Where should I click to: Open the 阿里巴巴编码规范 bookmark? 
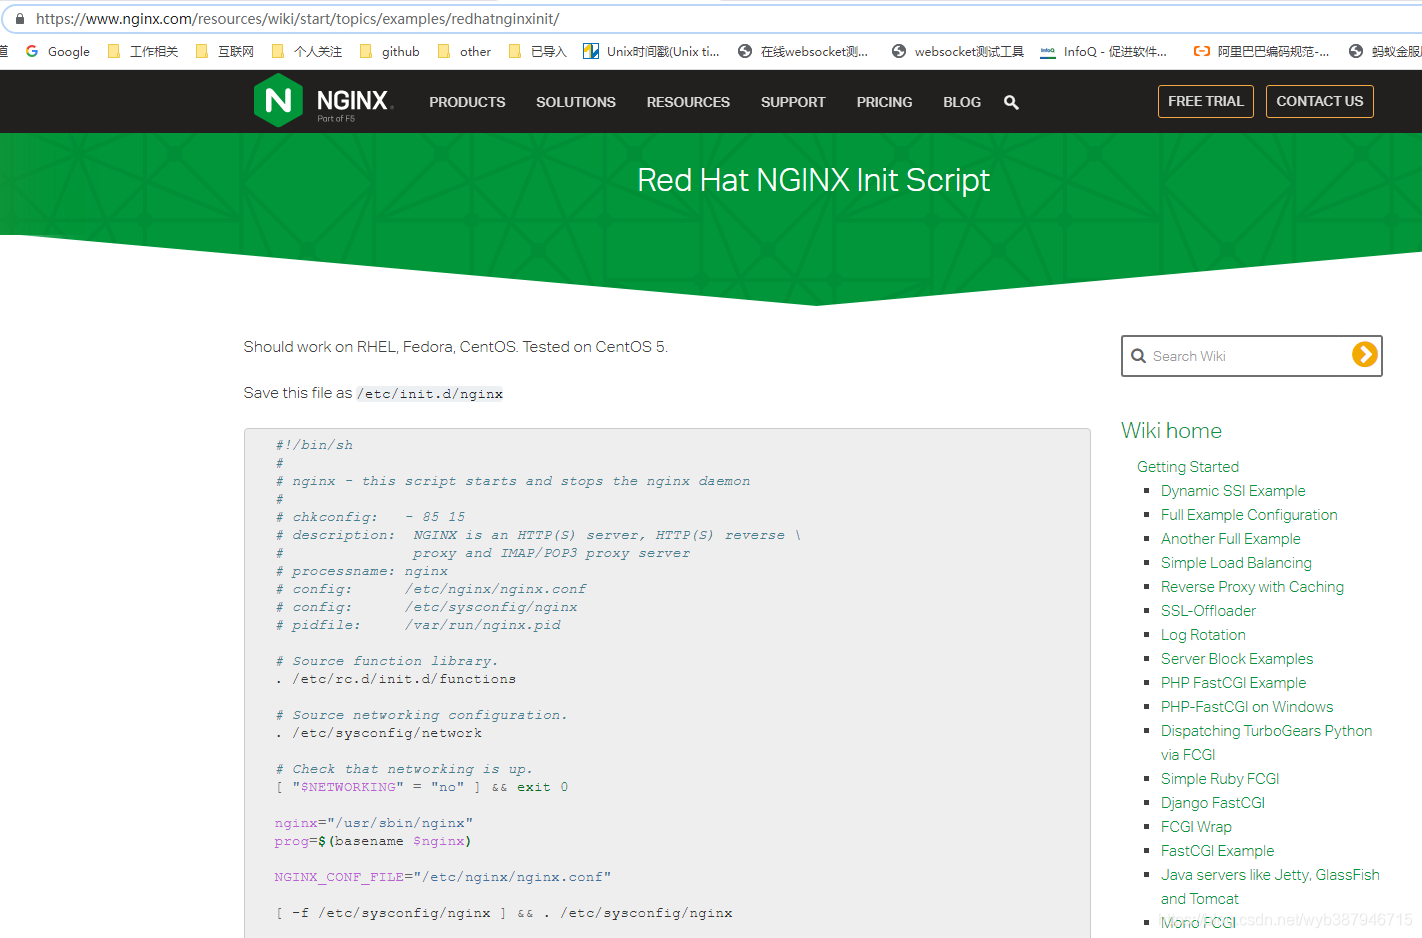pyautogui.click(x=1261, y=51)
